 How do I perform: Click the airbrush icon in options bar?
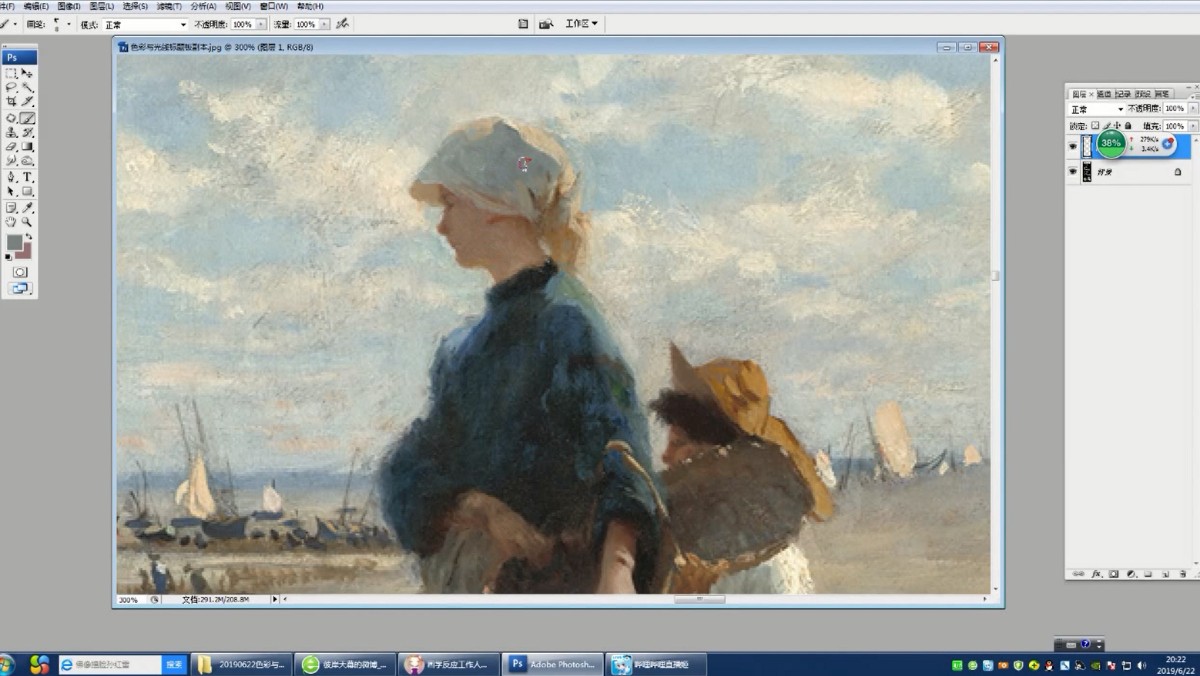[x=343, y=24]
